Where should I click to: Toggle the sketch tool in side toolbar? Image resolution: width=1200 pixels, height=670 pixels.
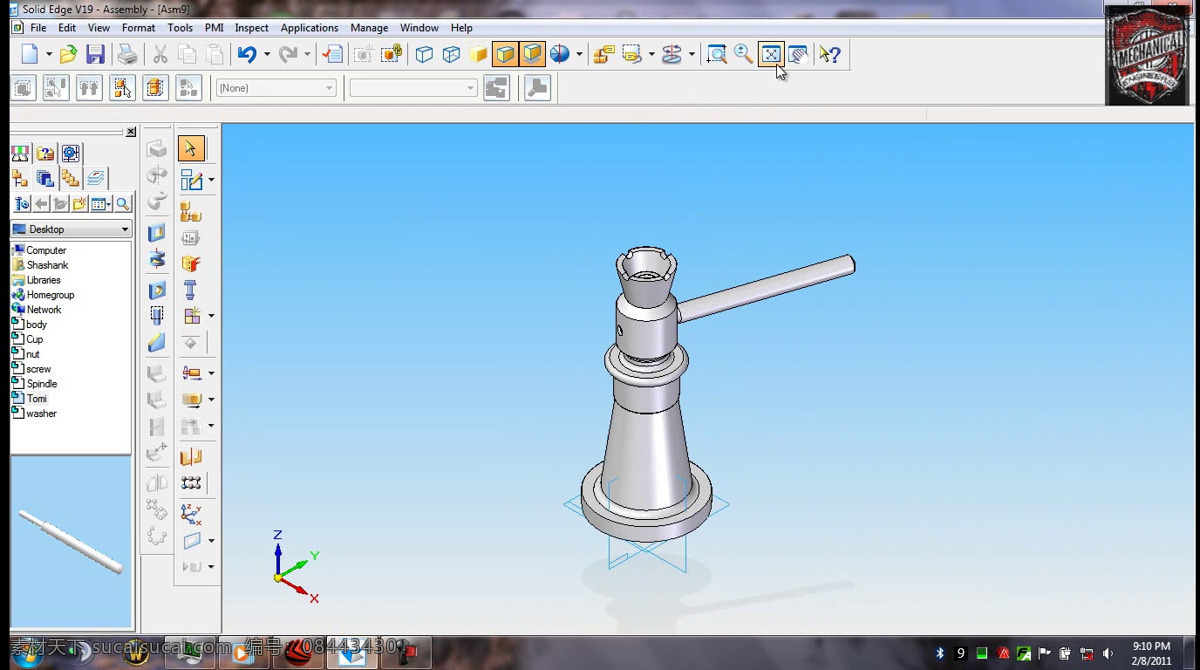tap(190, 181)
